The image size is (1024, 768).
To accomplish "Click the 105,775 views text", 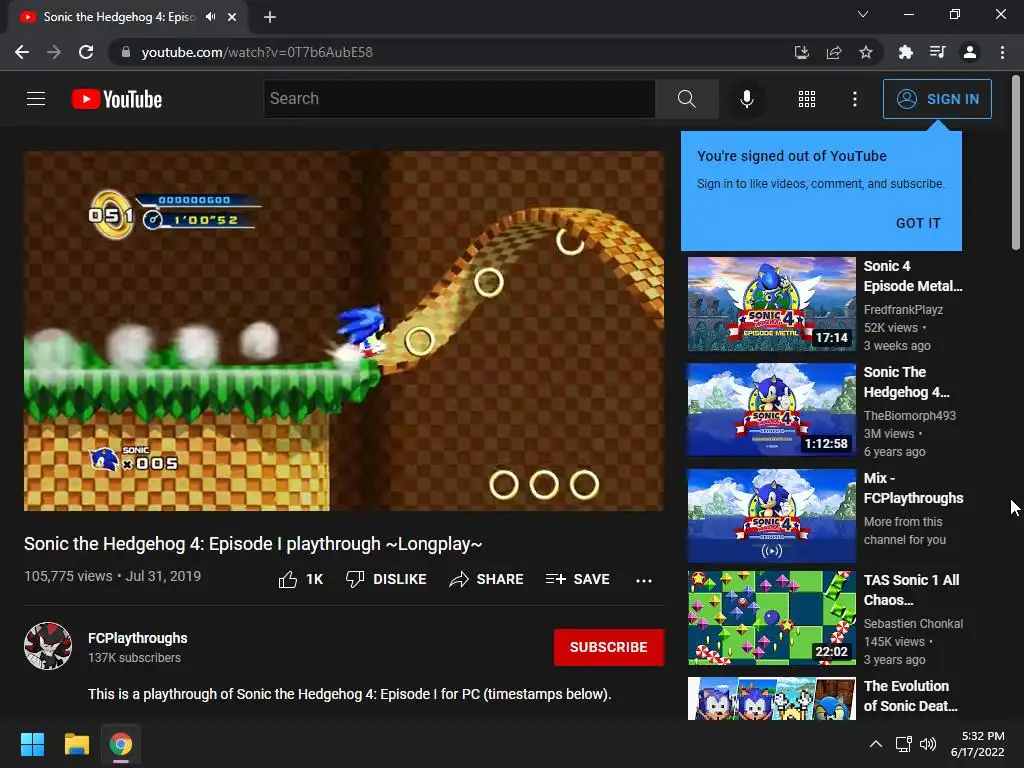I will pyautogui.click(x=68, y=576).
